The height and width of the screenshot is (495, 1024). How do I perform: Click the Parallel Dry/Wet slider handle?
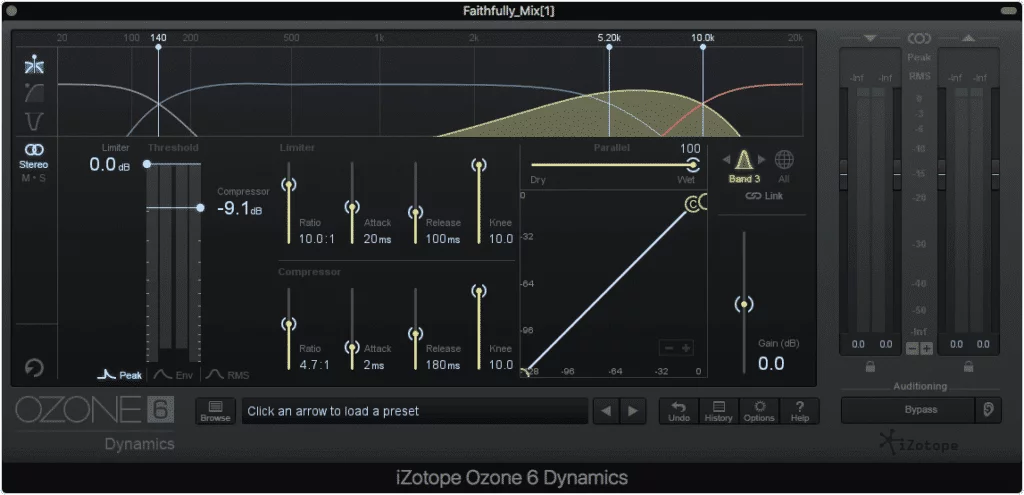691,164
